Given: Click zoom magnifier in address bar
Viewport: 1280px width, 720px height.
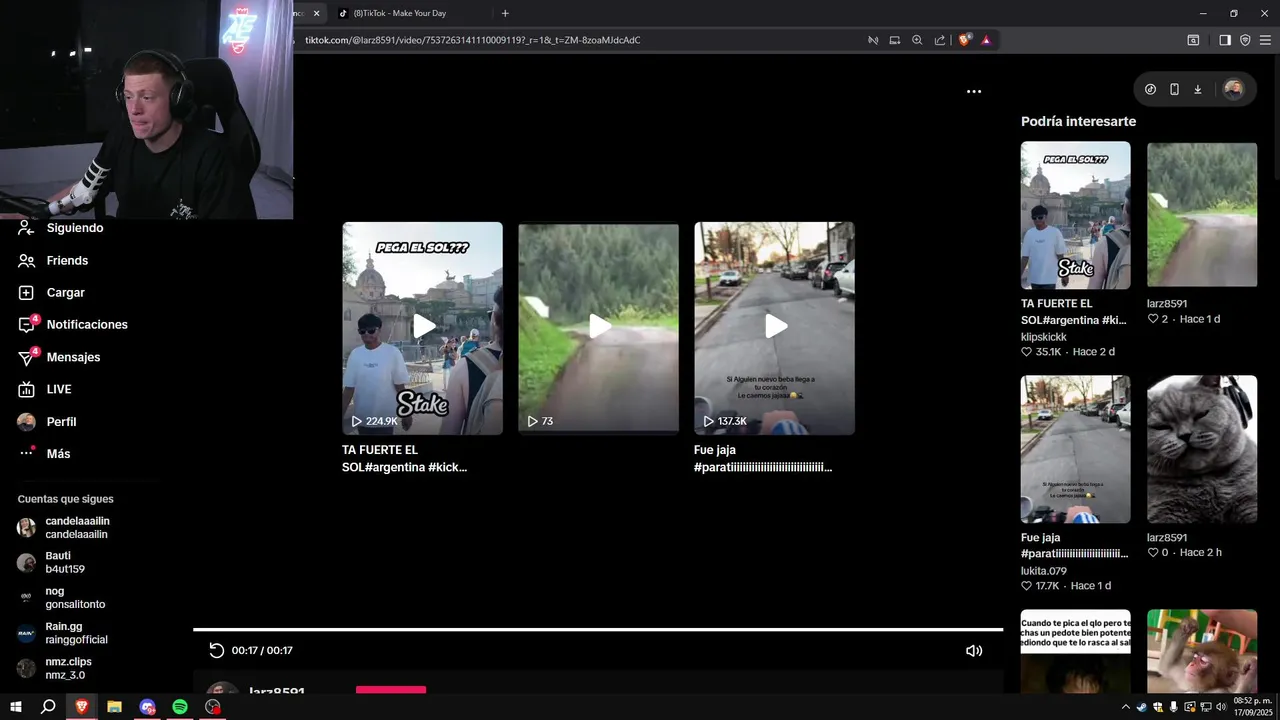Looking at the screenshot, I should 917,40.
